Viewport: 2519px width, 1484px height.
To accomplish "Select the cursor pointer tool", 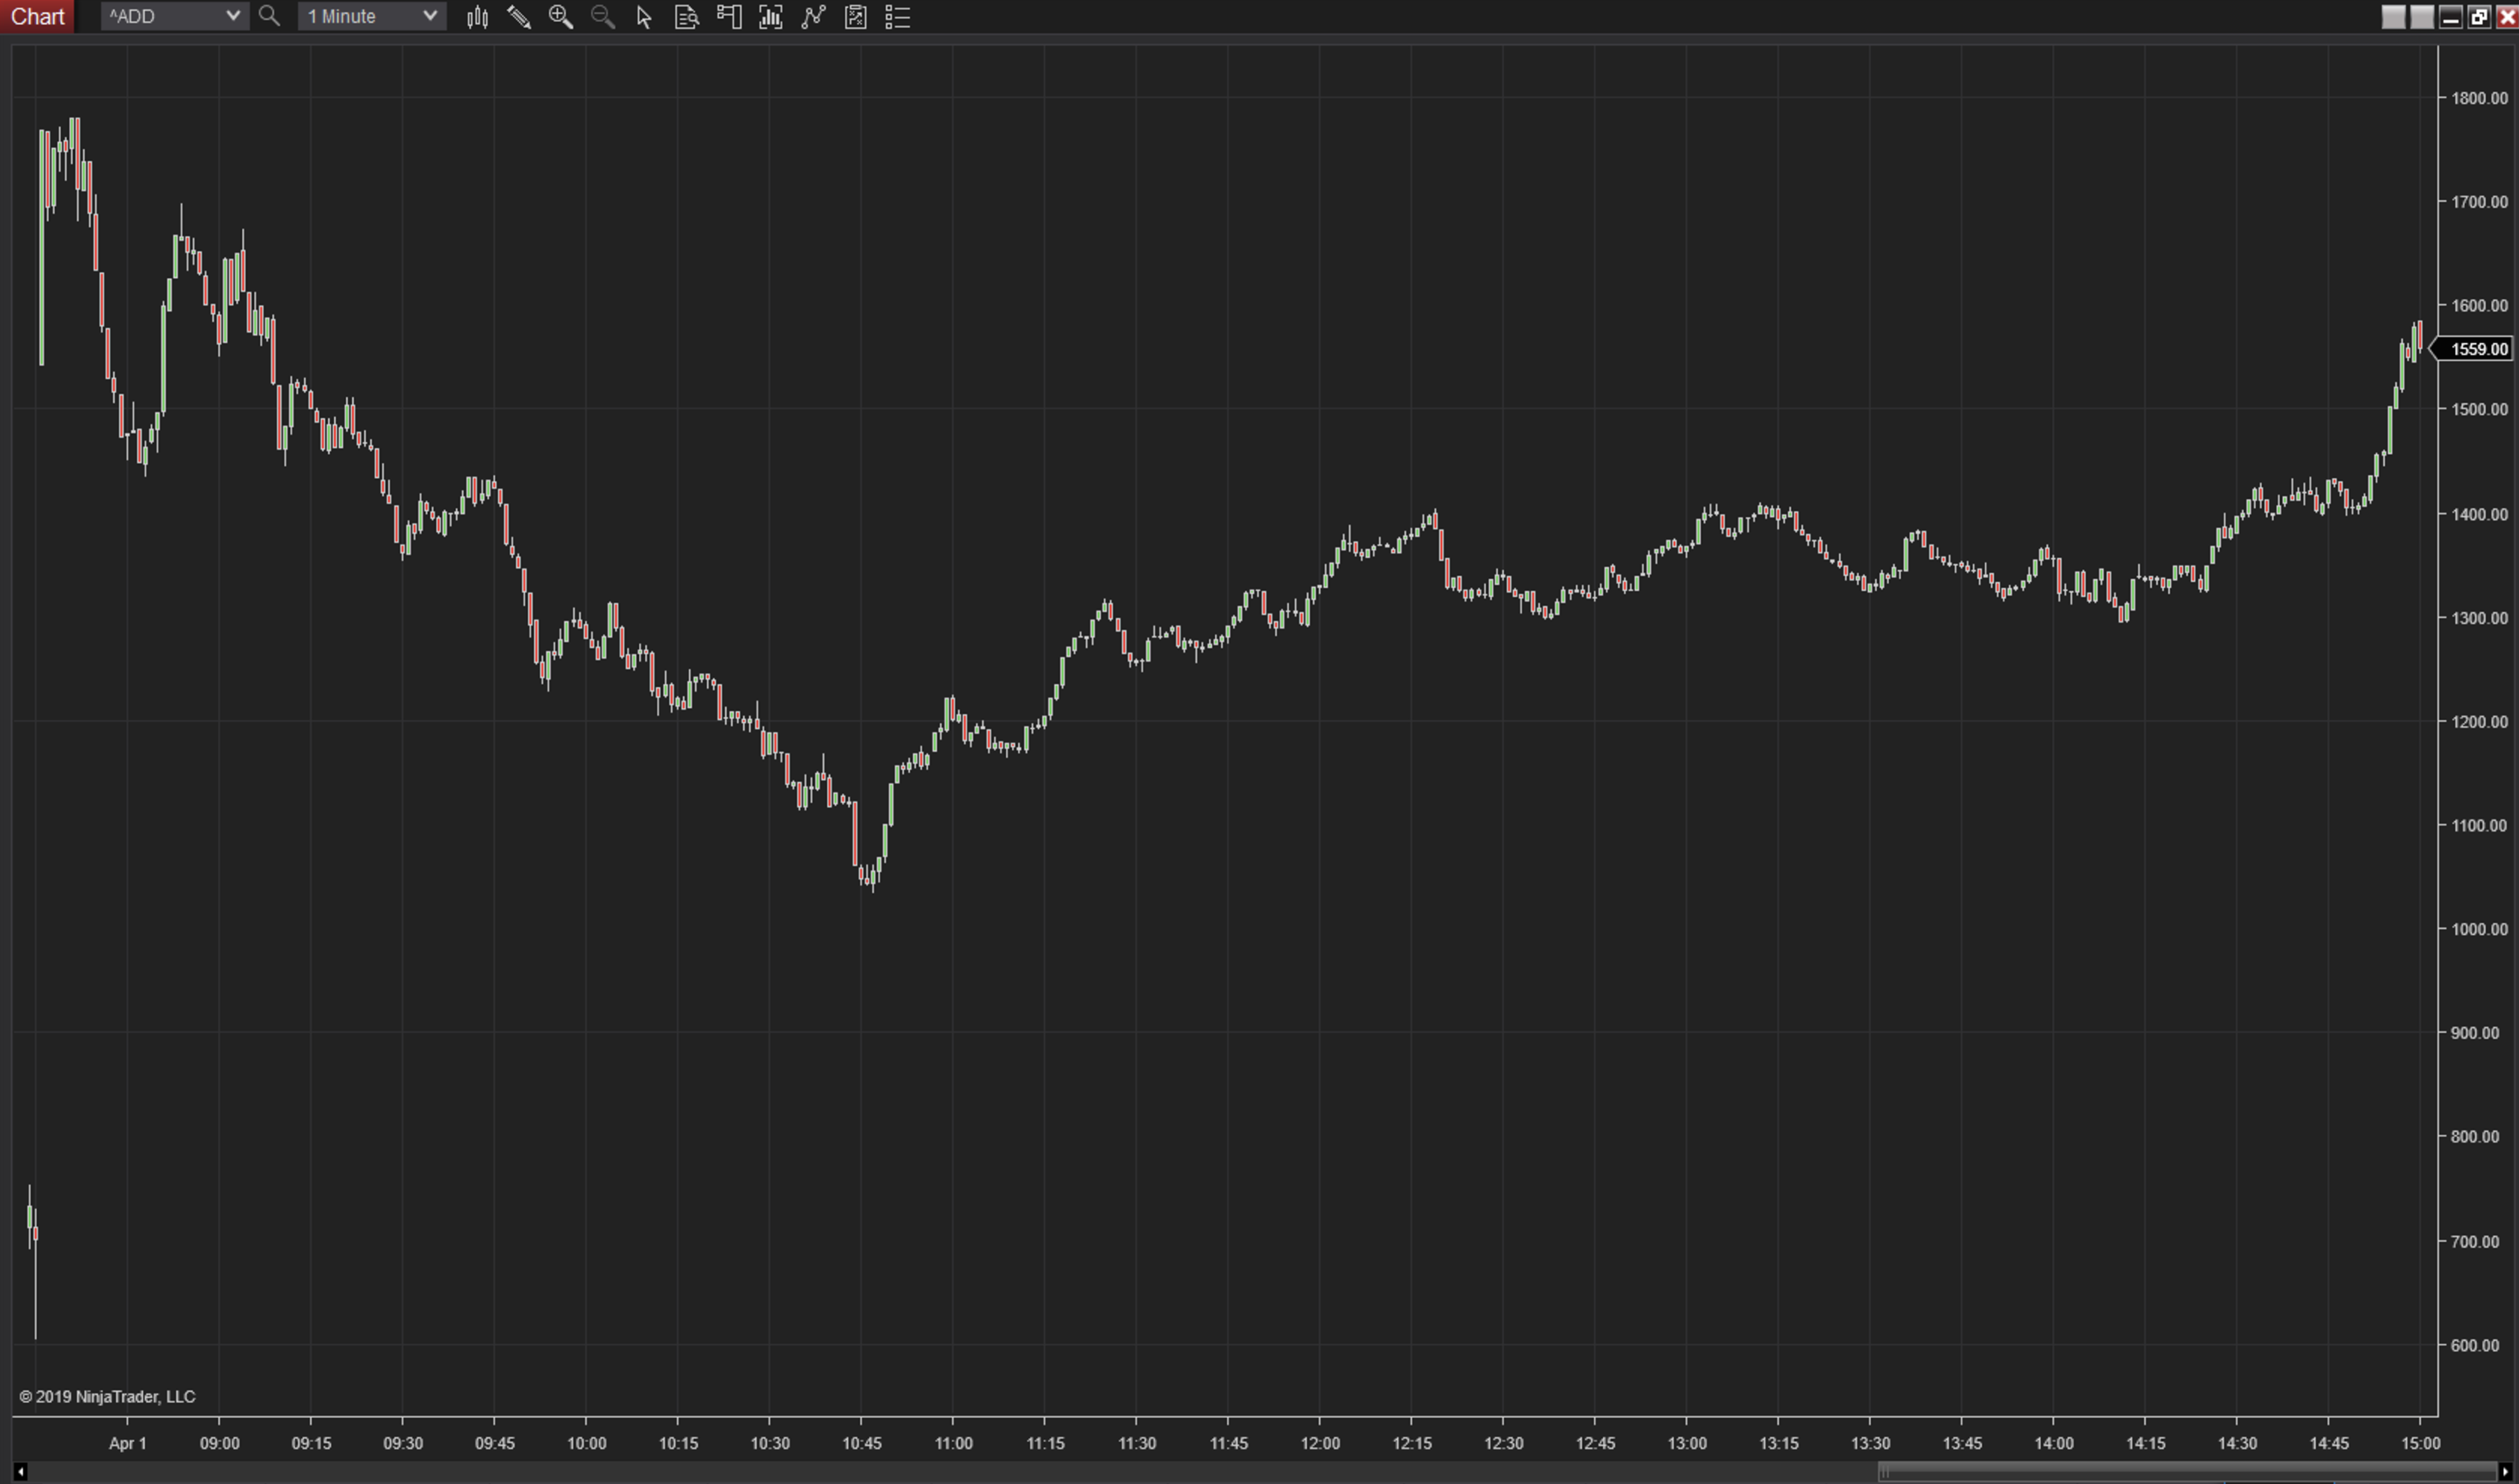I will pos(644,17).
